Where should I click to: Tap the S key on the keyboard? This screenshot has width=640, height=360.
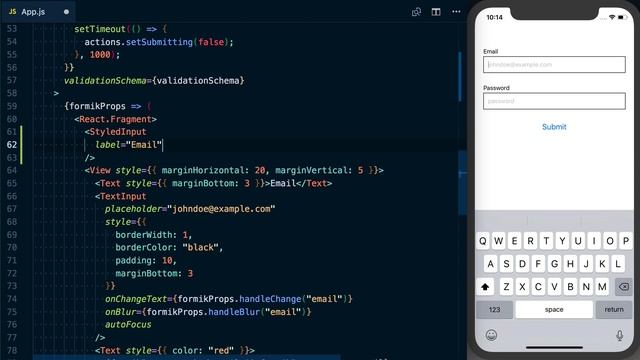506,264
